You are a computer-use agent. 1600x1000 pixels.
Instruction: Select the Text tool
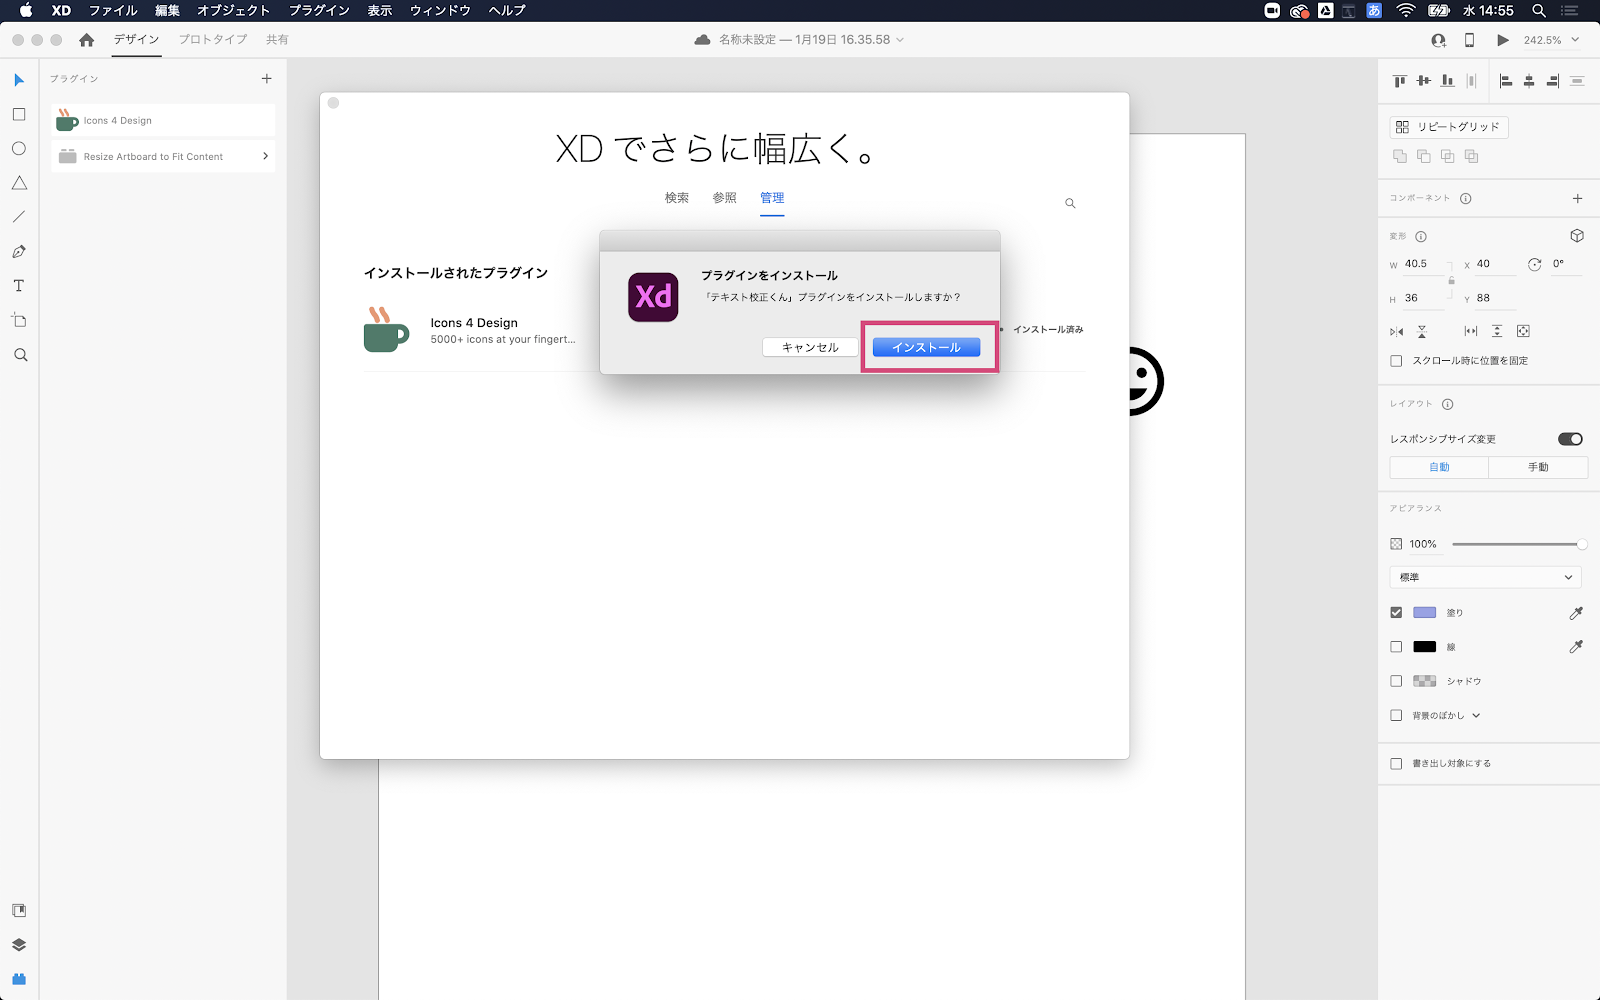19,286
